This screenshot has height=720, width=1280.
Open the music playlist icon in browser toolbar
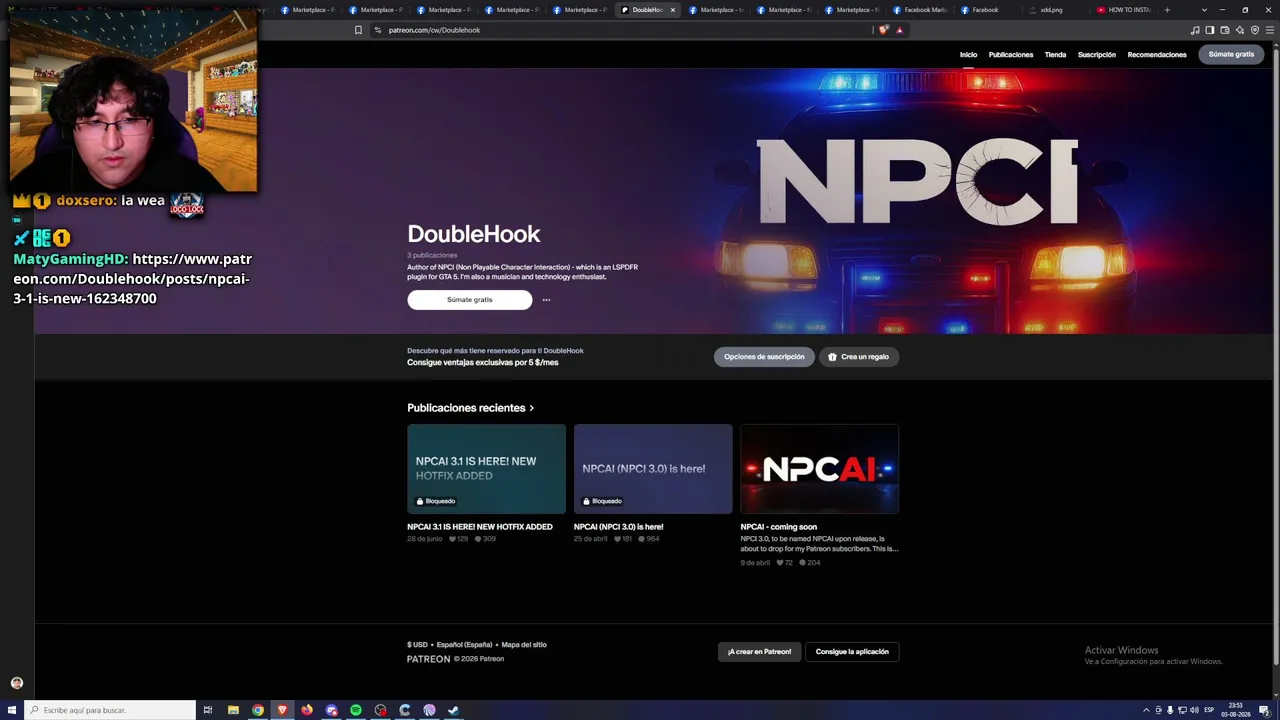click(1195, 30)
